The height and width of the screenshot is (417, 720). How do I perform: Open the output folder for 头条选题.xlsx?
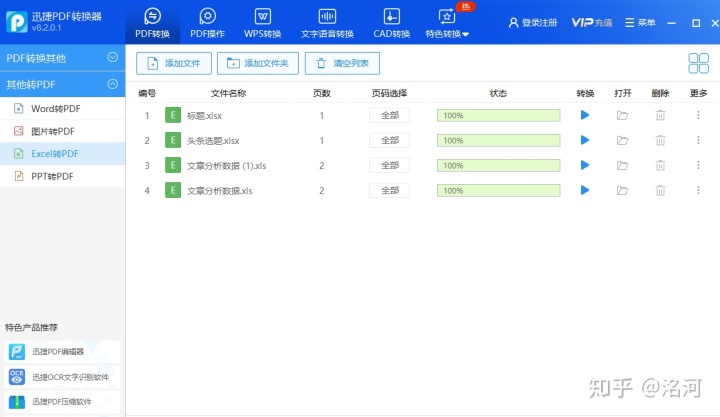click(622, 140)
